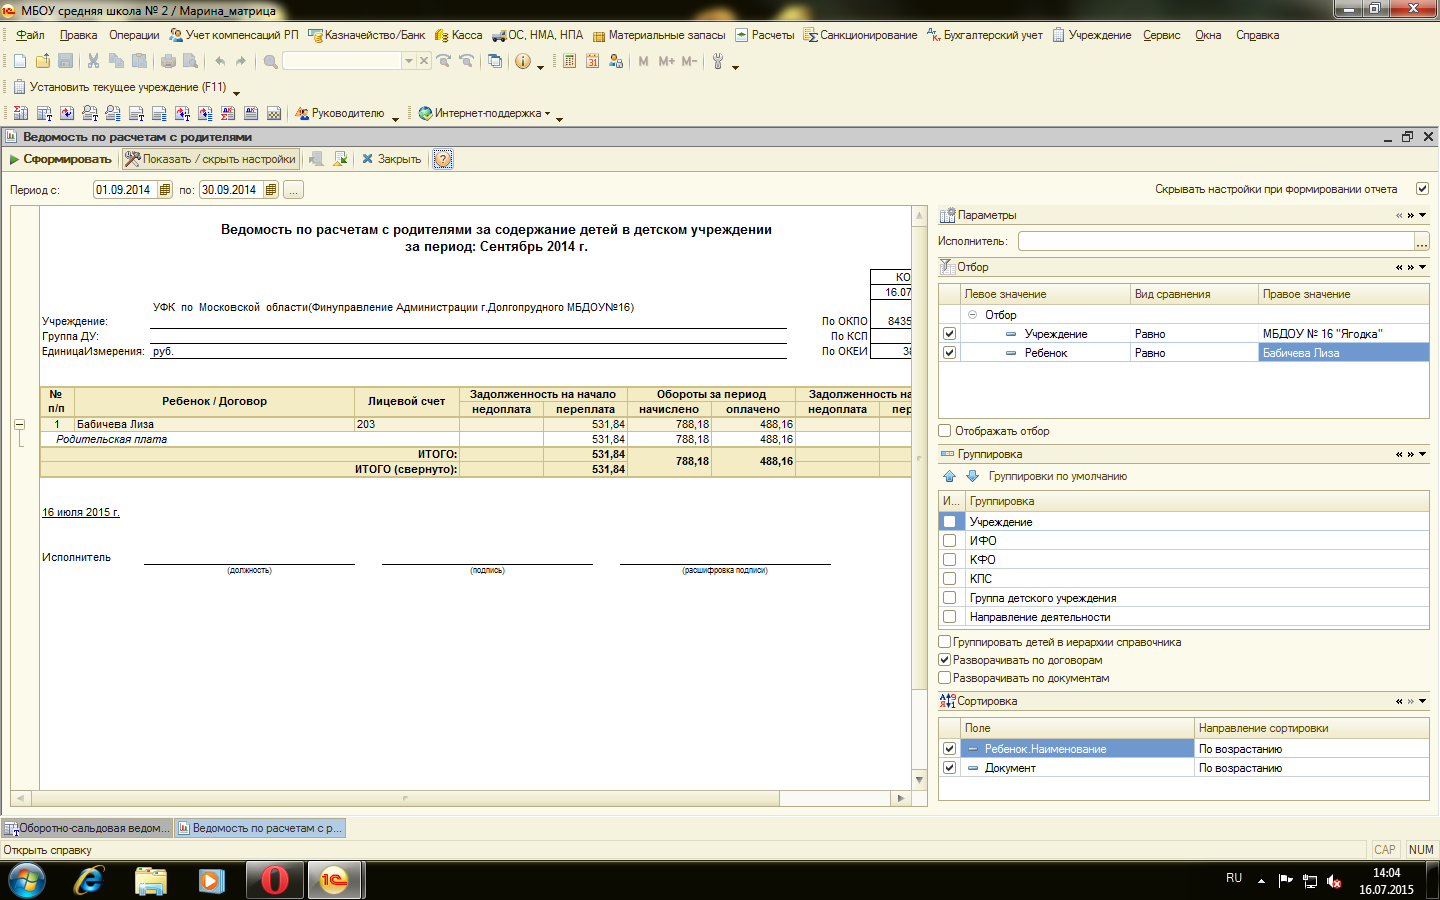The width and height of the screenshot is (1440, 900).
Task: Check the Группа детского учреждения grouping checkbox
Action: click(950, 598)
